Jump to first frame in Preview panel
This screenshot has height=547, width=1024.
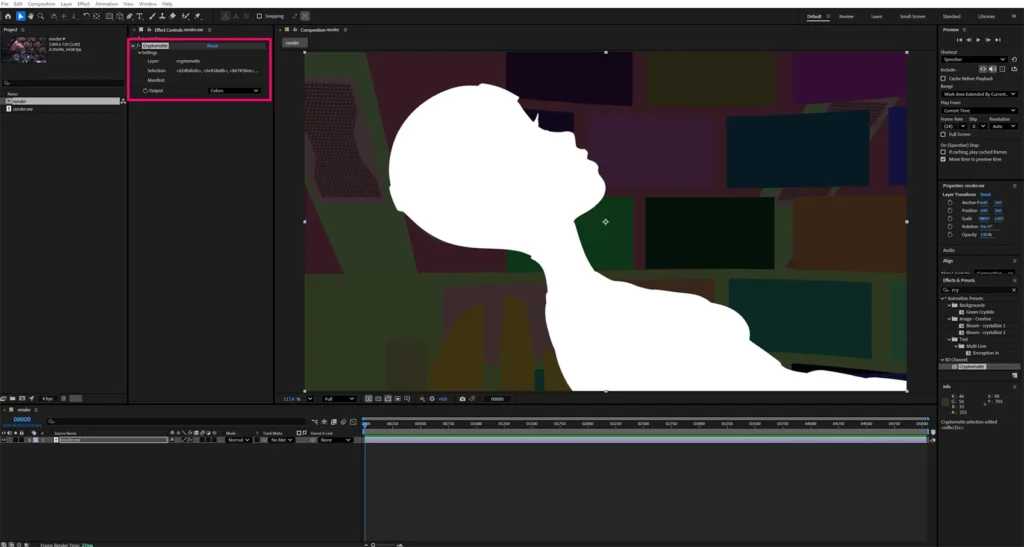(959, 40)
